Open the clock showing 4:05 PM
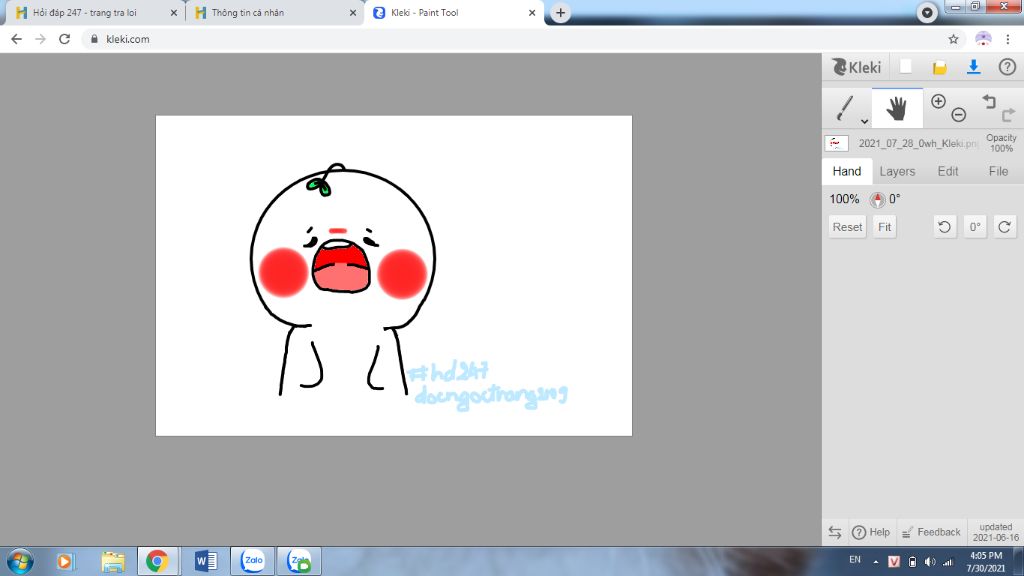Viewport: 1024px width, 576px height. point(985,562)
